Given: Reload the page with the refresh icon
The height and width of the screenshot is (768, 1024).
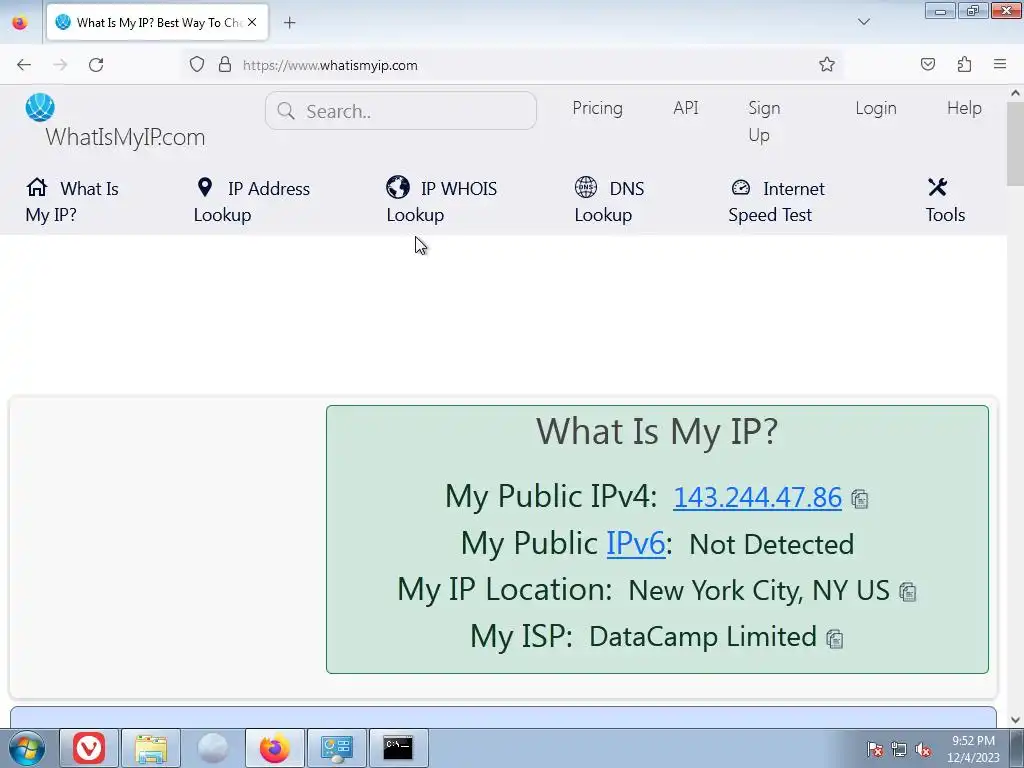Looking at the screenshot, I should coord(96,65).
